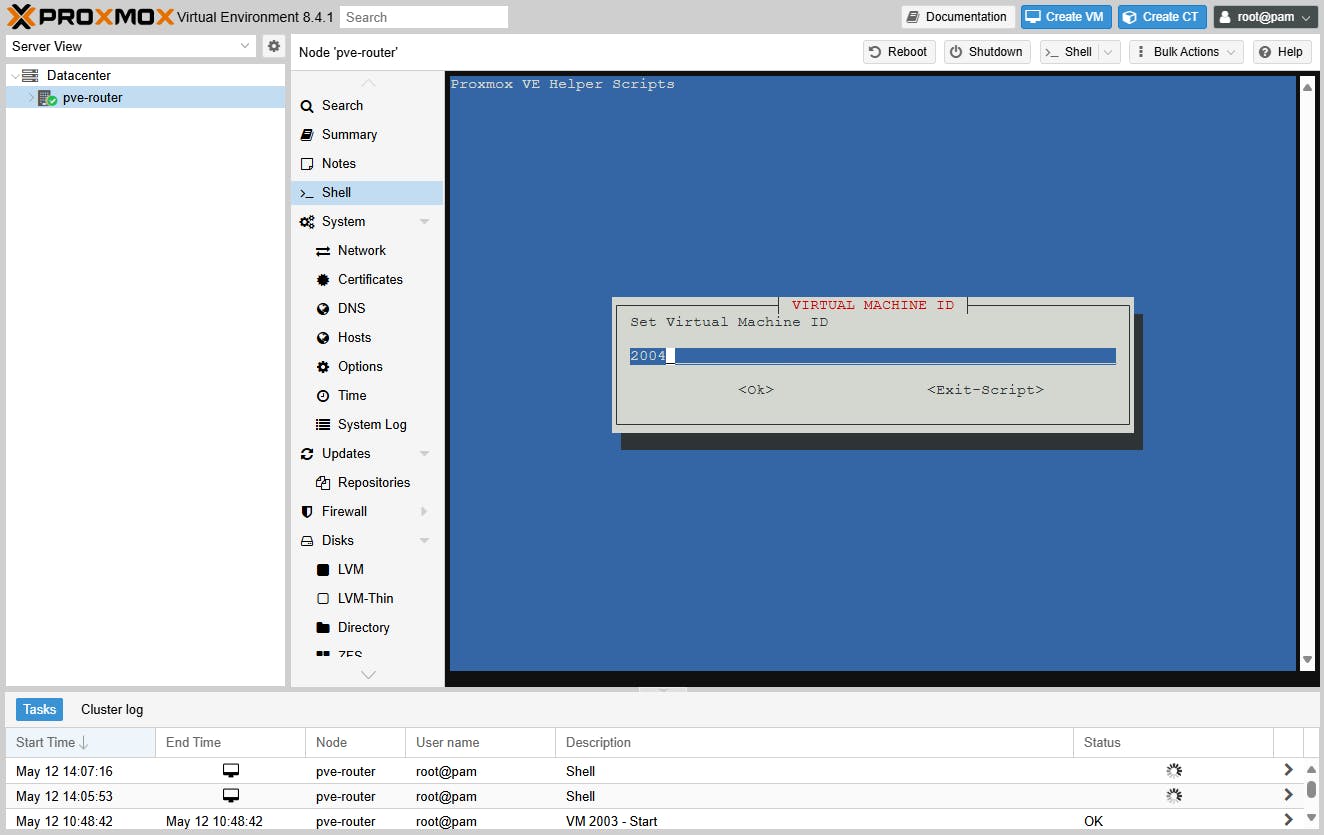This screenshot has height=835, width=1324.
Task: Expand the pve-router node in the tree
Action: coord(27,97)
